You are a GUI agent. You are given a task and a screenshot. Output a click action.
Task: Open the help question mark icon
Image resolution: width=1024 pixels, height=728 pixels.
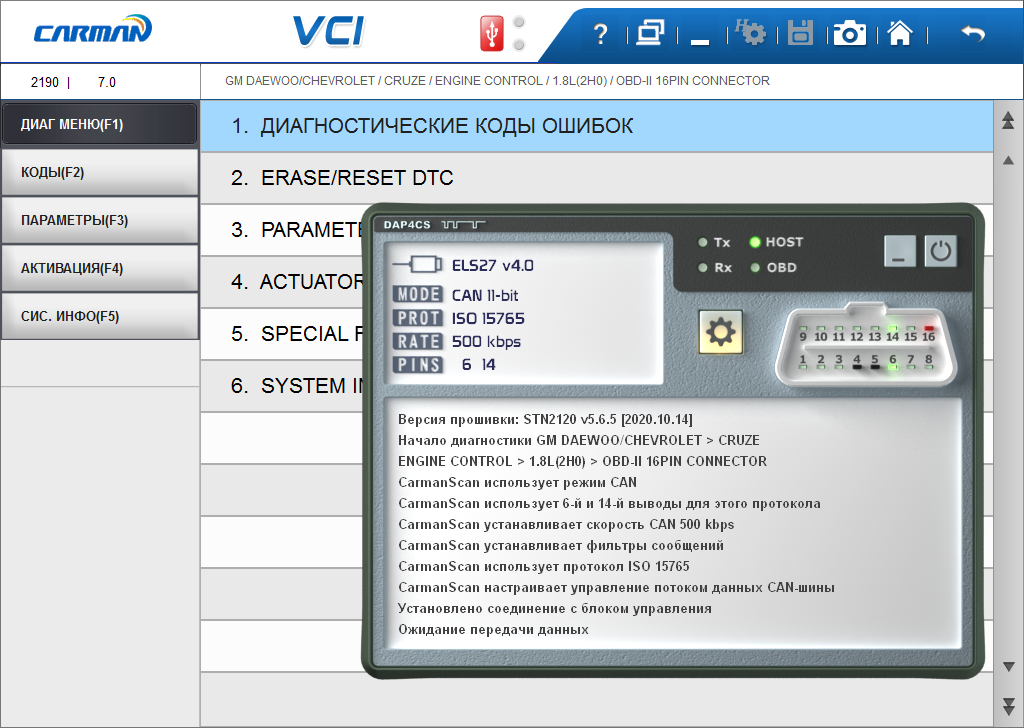[x=600, y=33]
